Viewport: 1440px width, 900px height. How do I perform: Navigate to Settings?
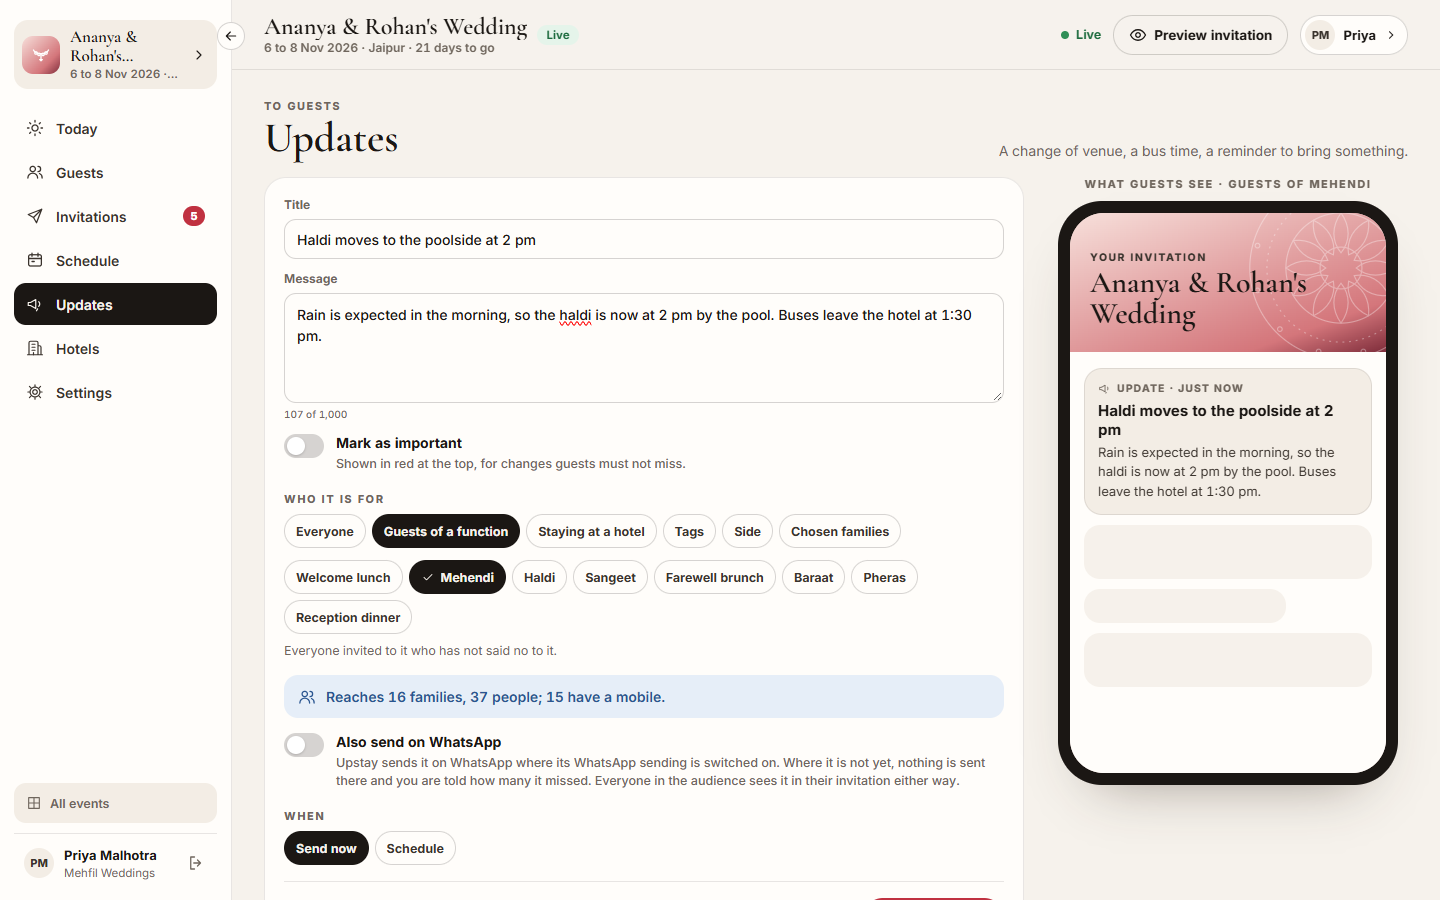(115, 392)
